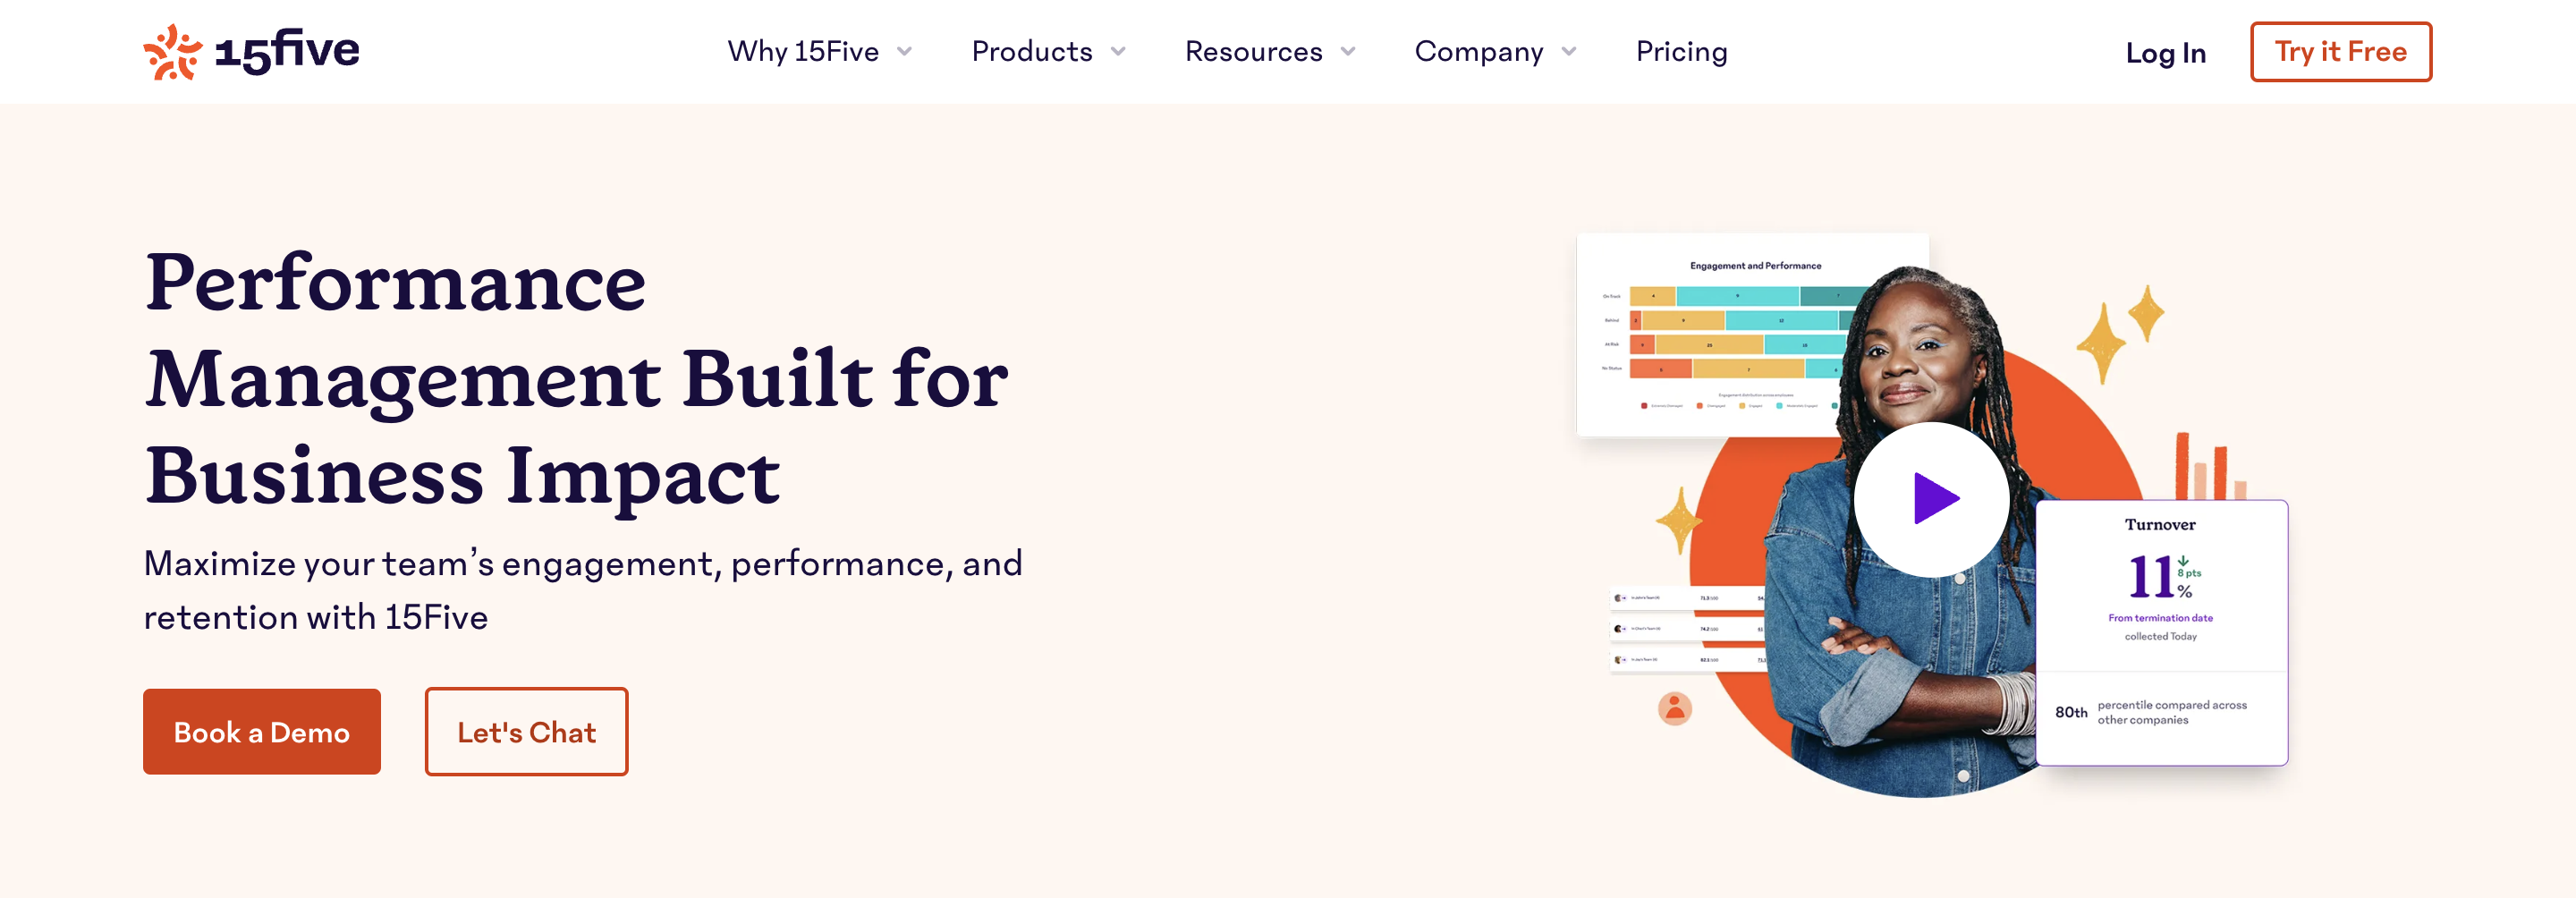Click the Log In link
The image size is (2576, 898).
[x=2165, y=53]
